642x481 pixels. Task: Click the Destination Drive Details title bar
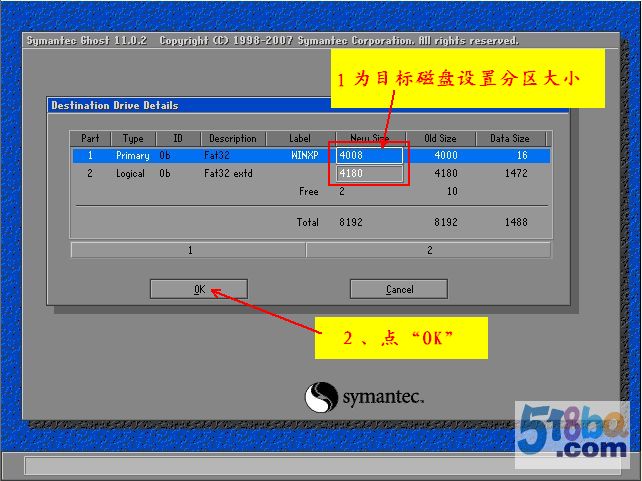click(x=308, y=105)
